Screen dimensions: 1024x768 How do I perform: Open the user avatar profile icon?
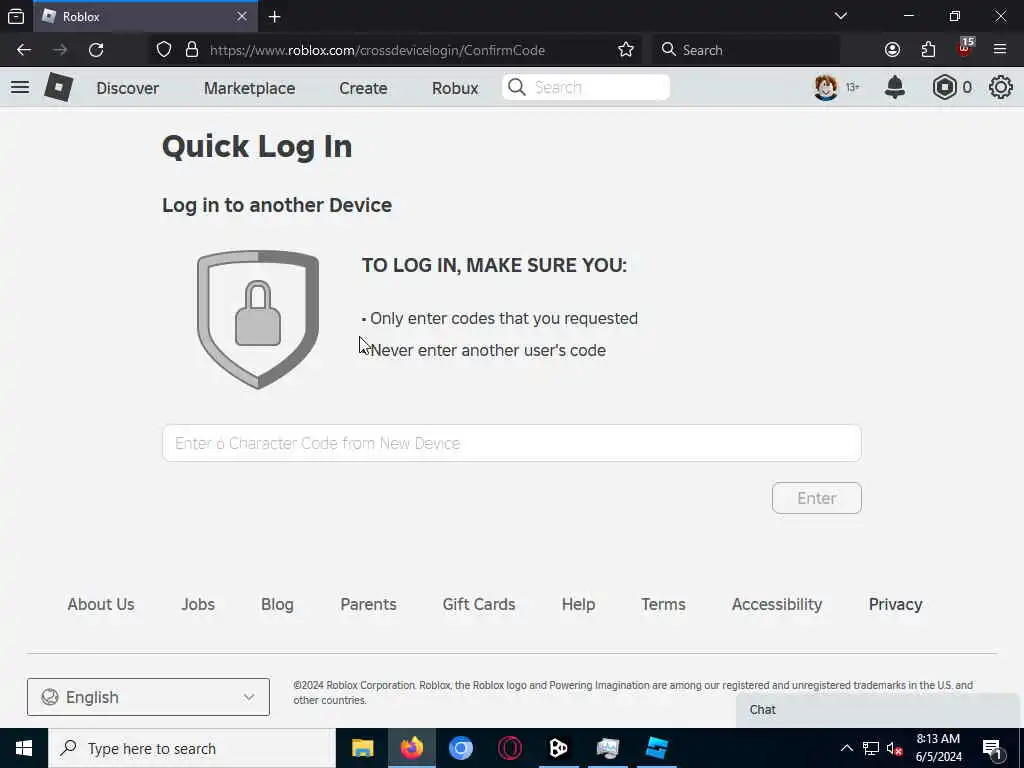coord(825,87)
